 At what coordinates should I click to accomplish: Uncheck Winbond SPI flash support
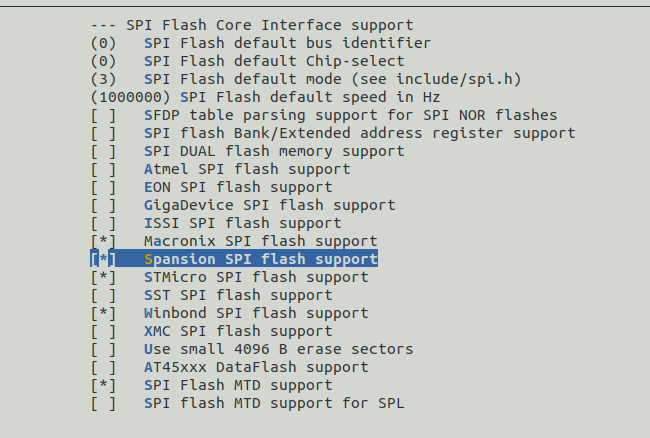(103, 313)
